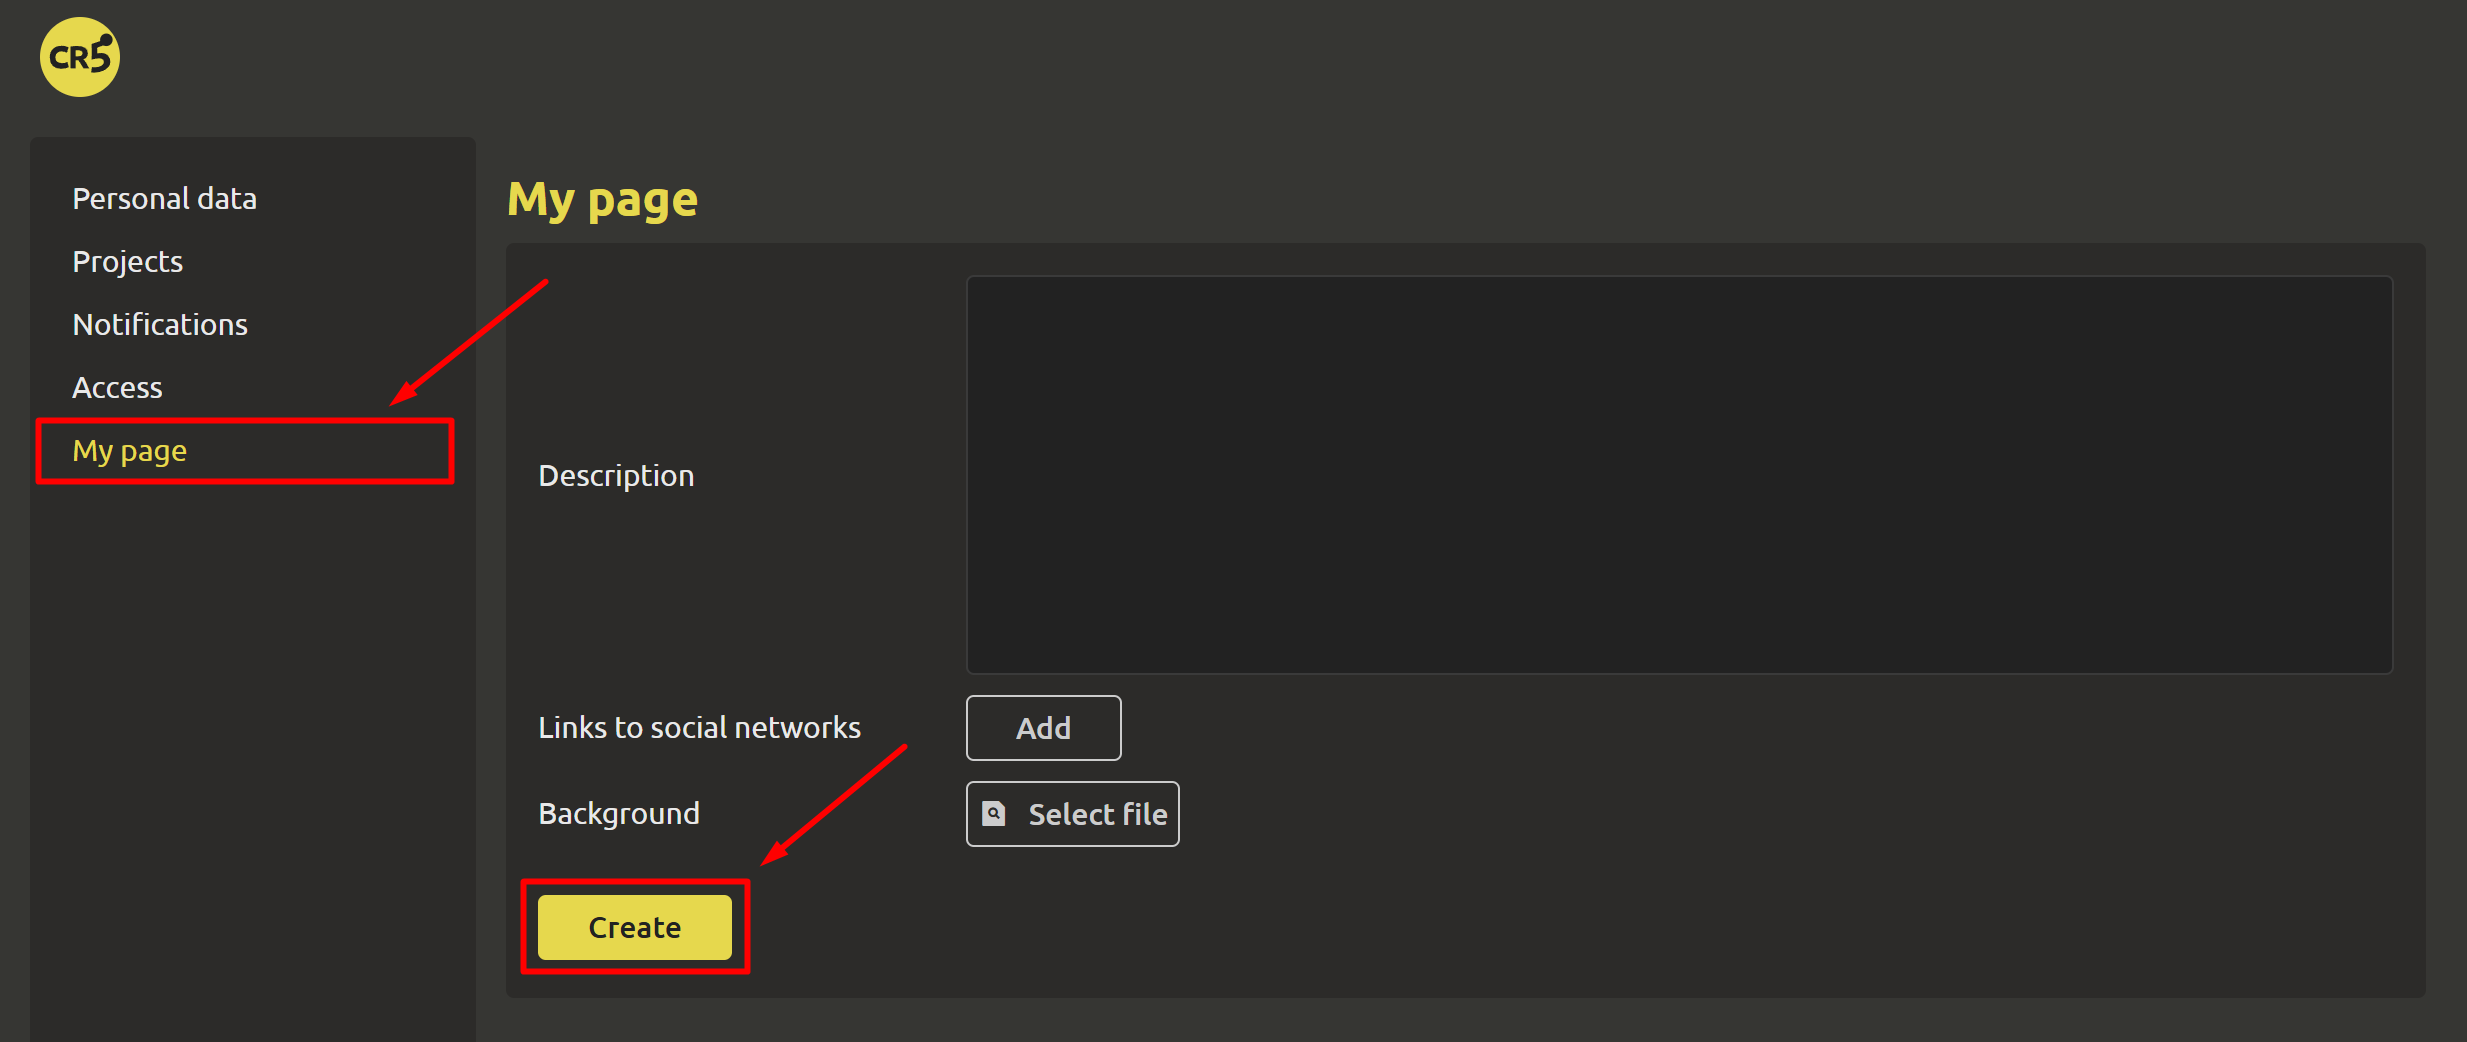Click the Links to social networks label
Screen dimensions: 2467x1042
(699, 728)
